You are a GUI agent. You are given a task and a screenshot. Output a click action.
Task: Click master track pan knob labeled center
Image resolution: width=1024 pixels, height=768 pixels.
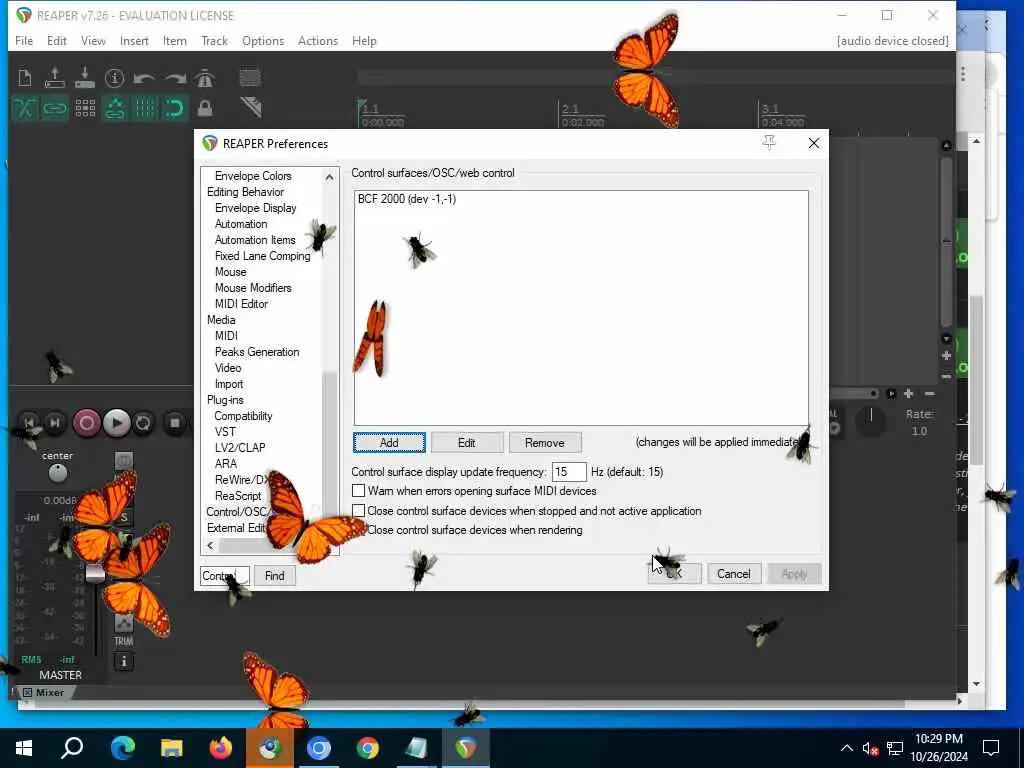coord(57,472)
